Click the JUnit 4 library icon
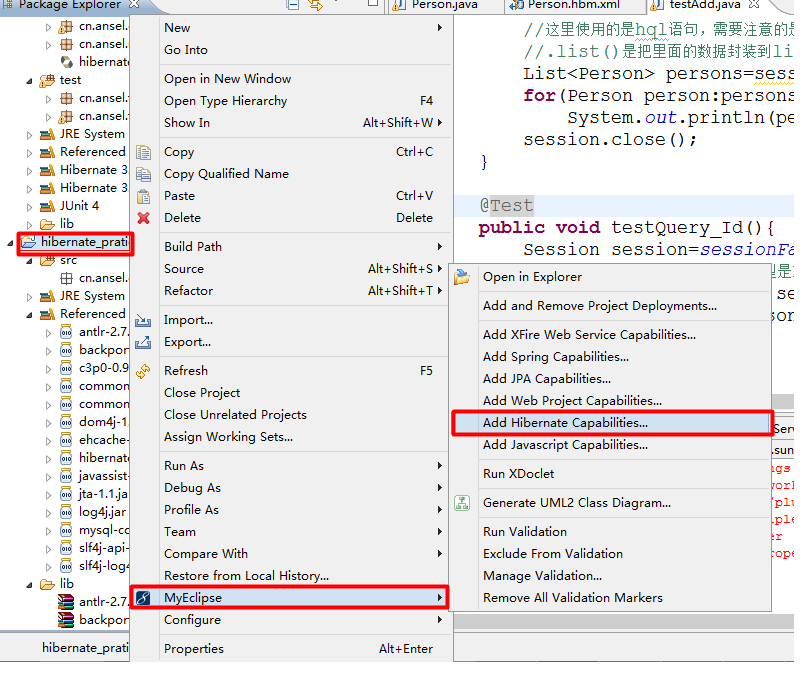This screenshot has width=807, height=678. 47,206
